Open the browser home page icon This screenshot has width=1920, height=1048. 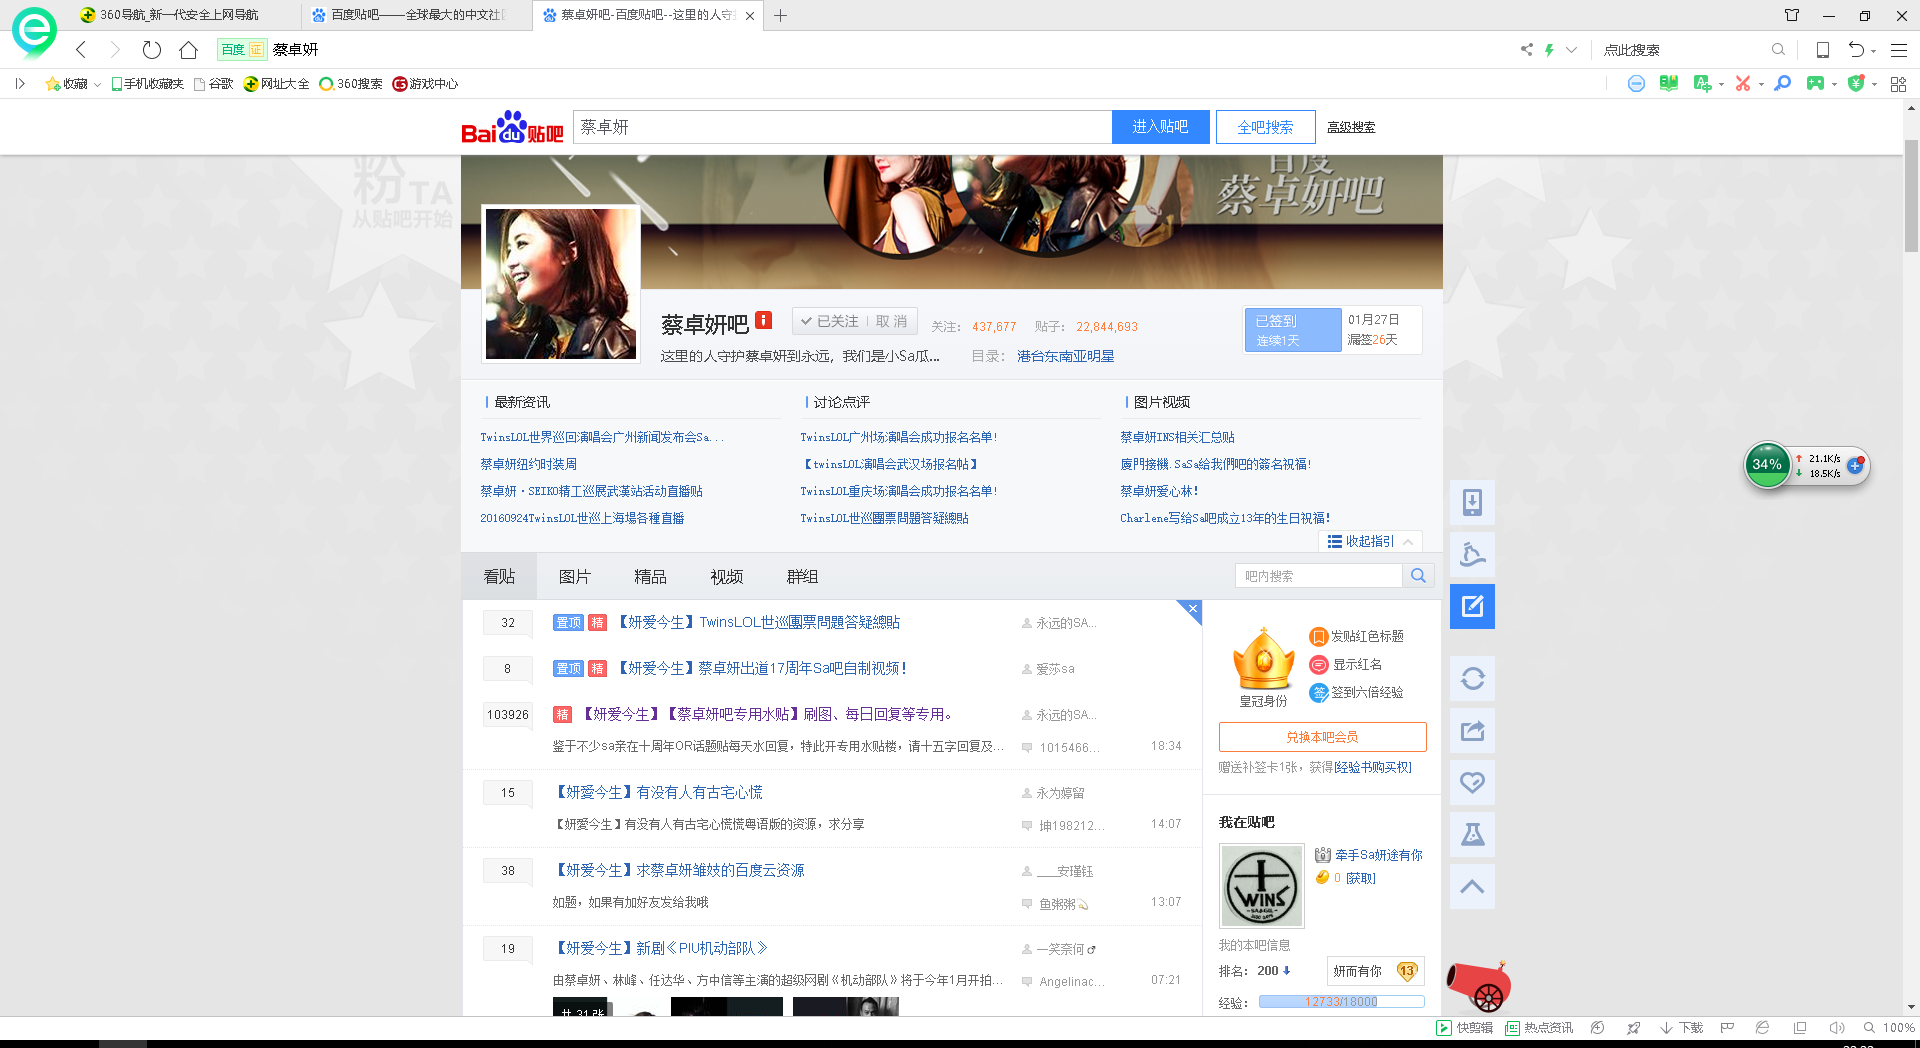(x=188, y=50)
